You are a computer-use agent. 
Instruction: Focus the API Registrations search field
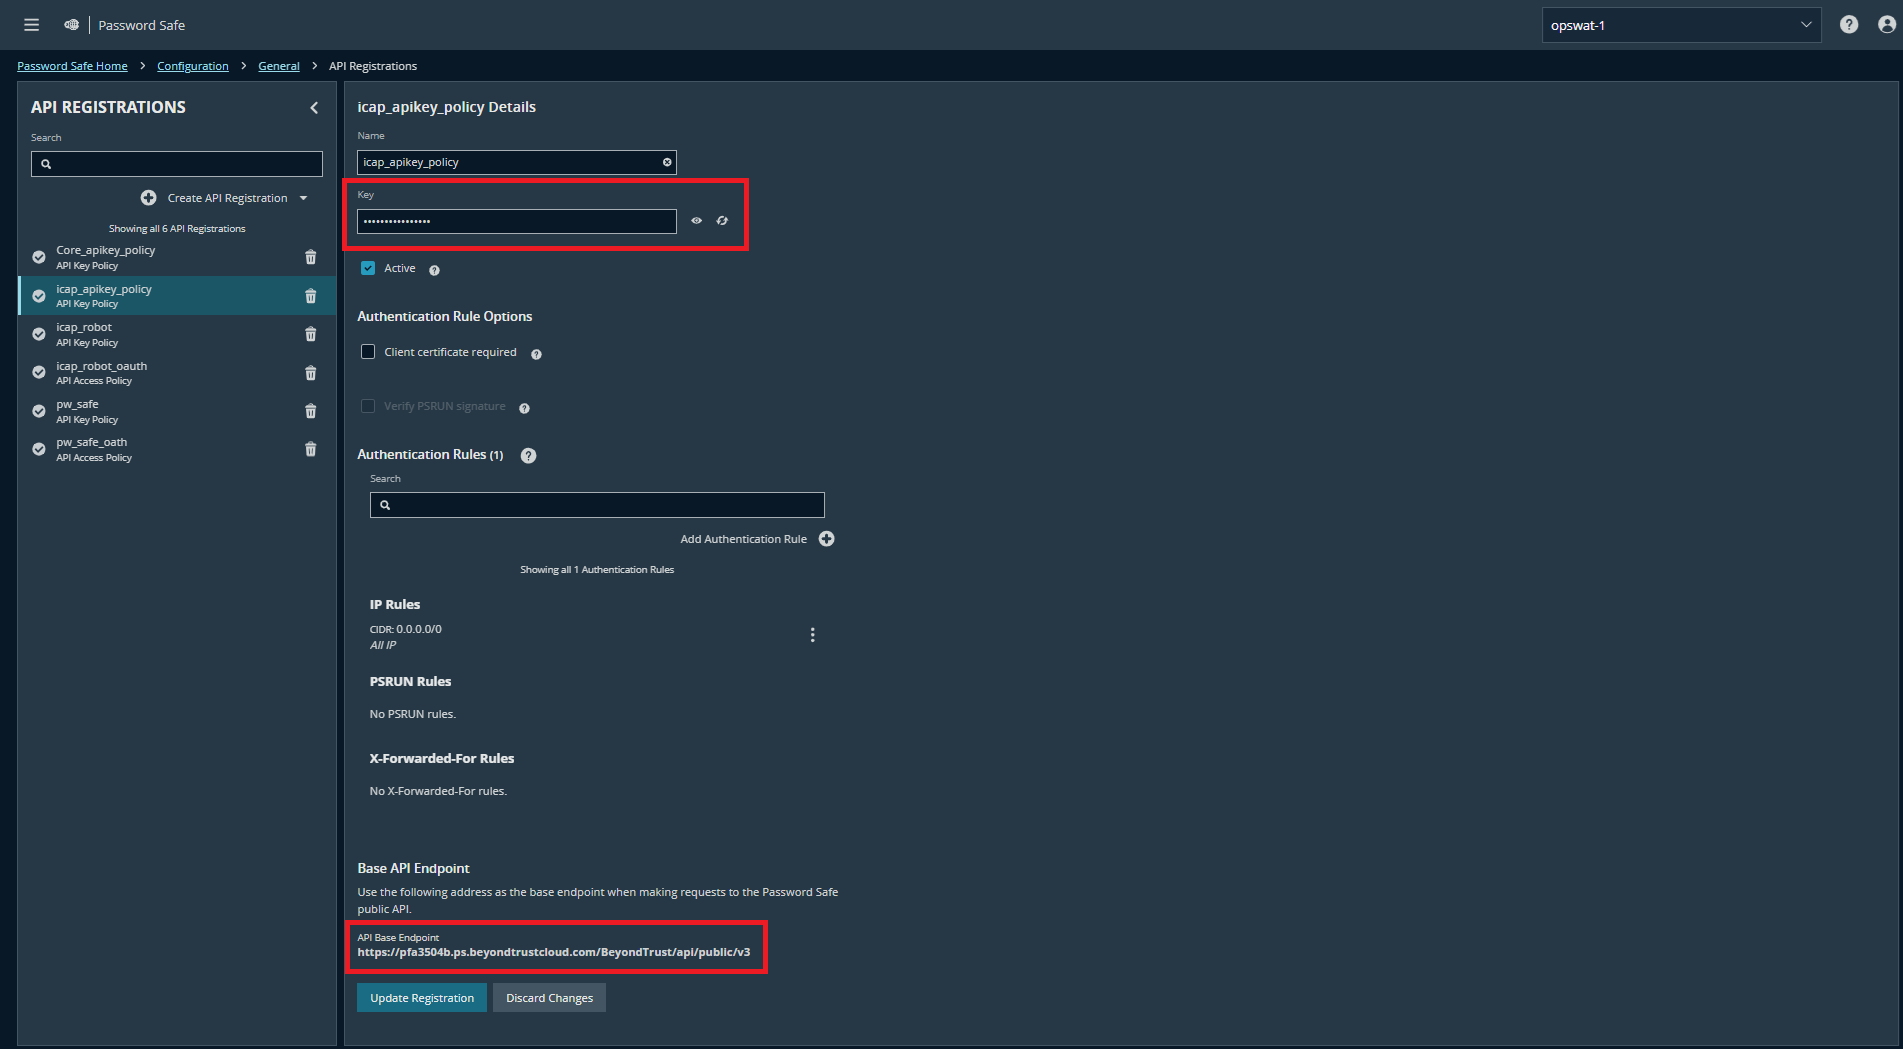coord(177,164)
